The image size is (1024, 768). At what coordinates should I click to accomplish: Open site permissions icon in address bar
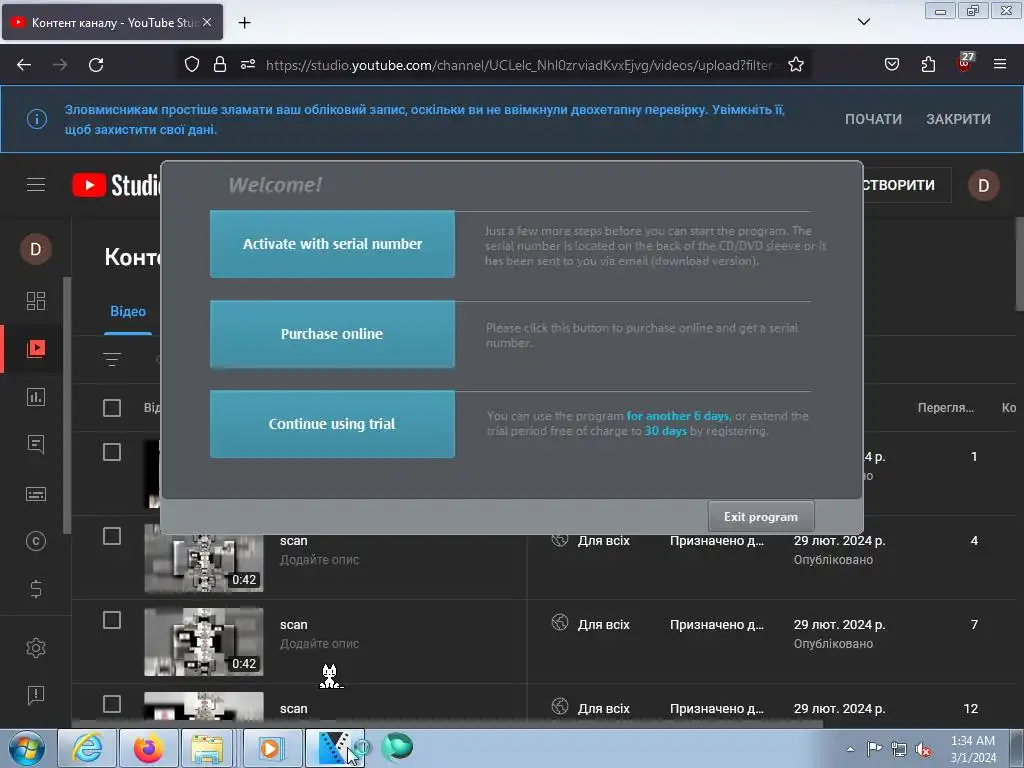[248, 65]
